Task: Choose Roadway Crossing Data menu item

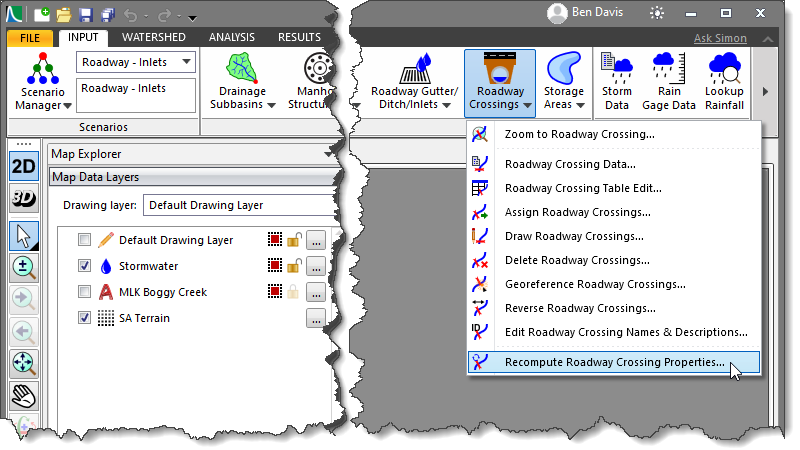Action: point(614,164)
